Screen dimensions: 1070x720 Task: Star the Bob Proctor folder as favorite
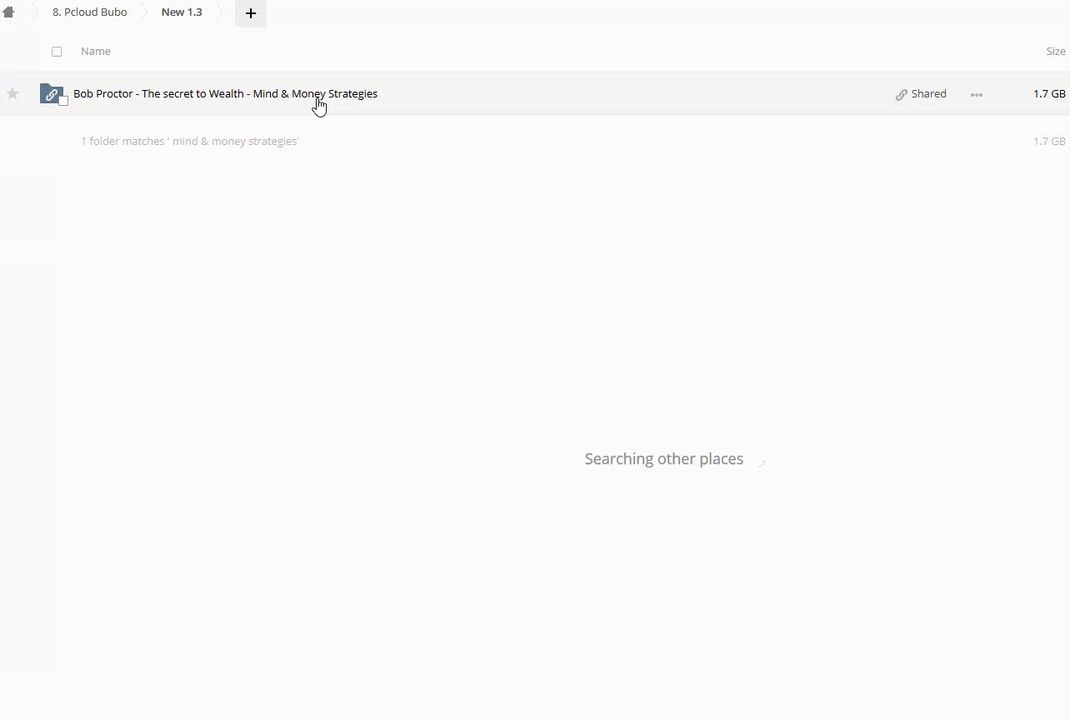point(13,94)
